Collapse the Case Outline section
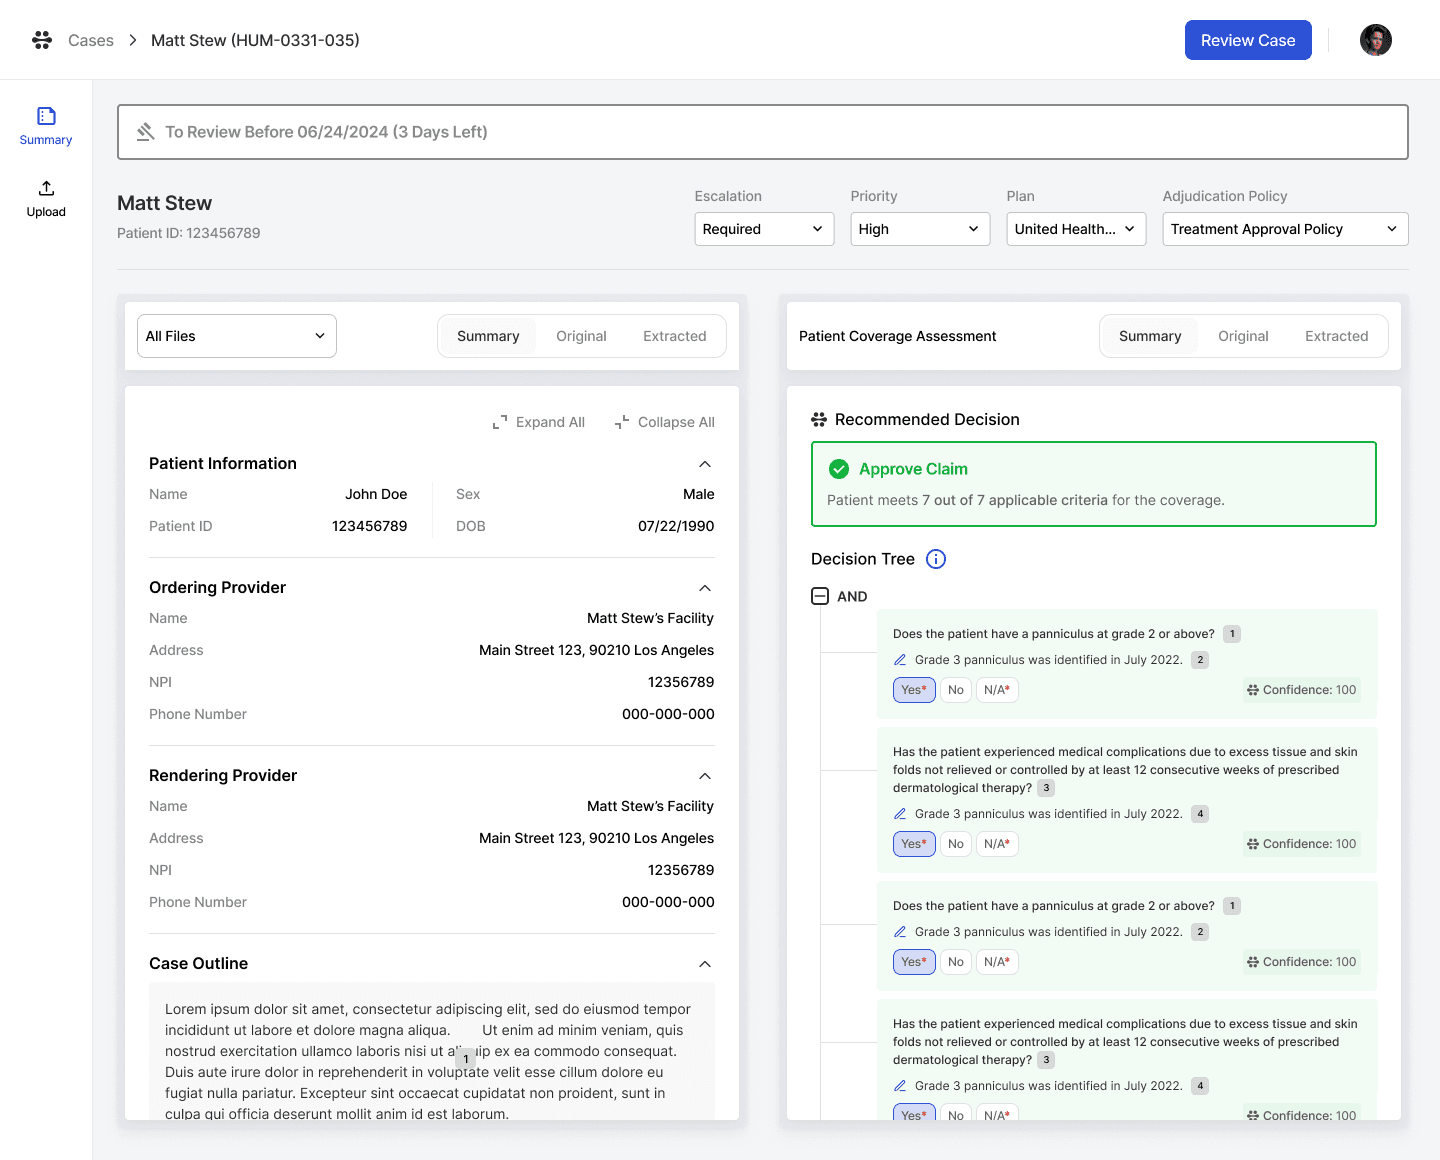This screenshot has width=1440, height=1160. [x=705, y=964]
